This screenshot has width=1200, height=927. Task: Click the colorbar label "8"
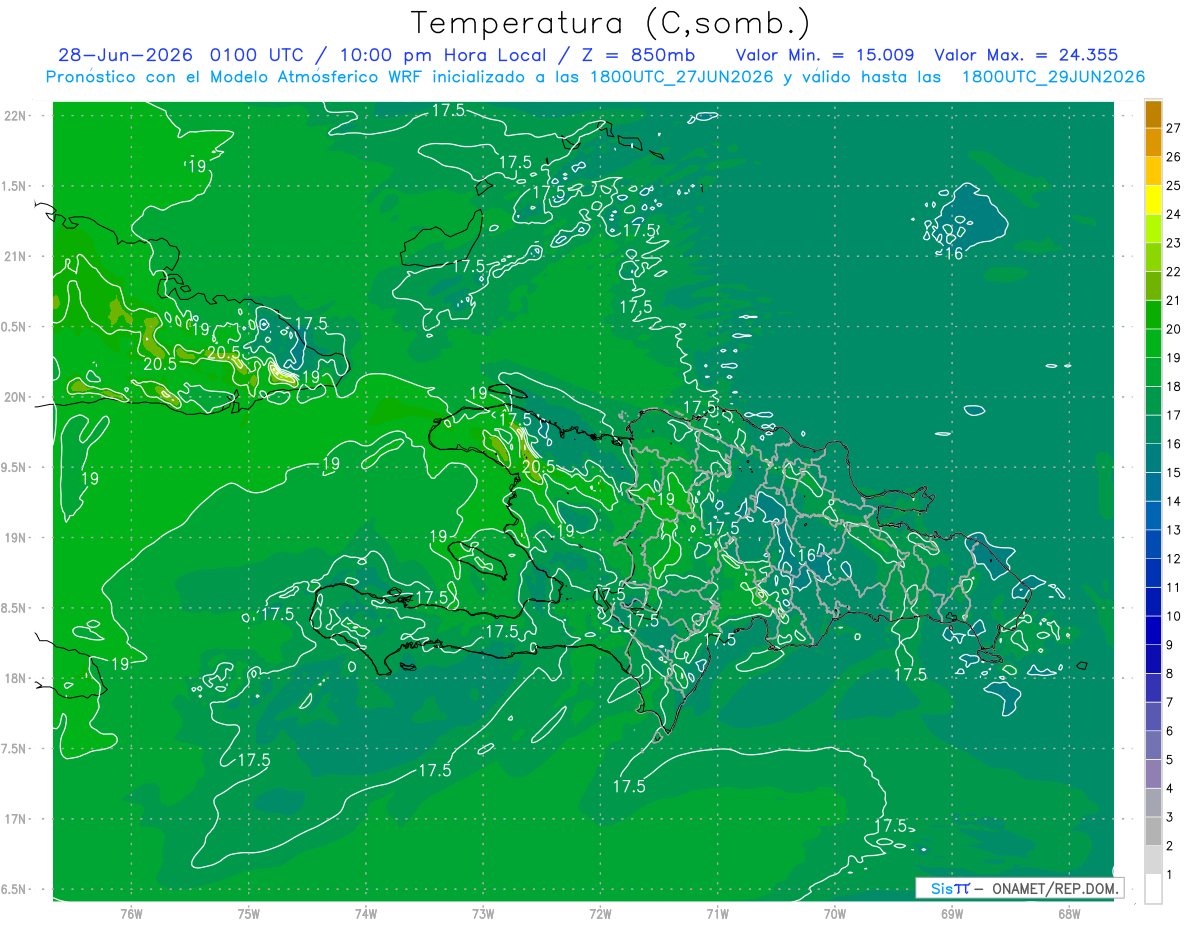[1170, 674]
